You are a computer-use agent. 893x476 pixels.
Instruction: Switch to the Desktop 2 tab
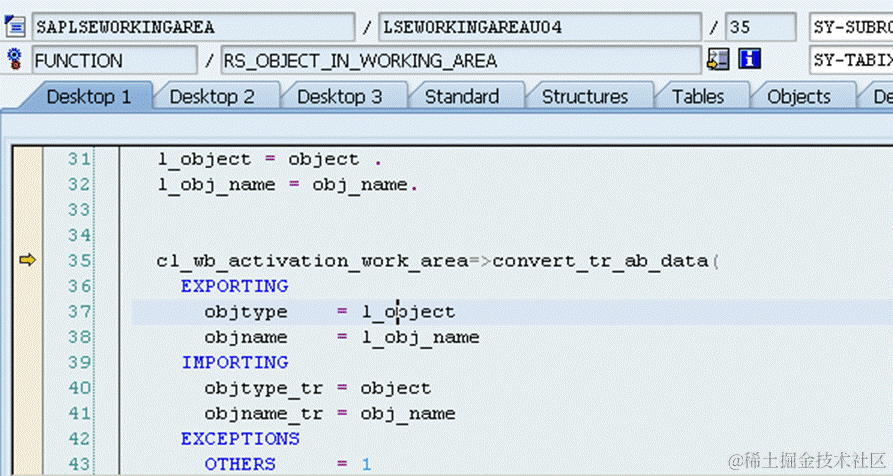[x=212, y=96]
